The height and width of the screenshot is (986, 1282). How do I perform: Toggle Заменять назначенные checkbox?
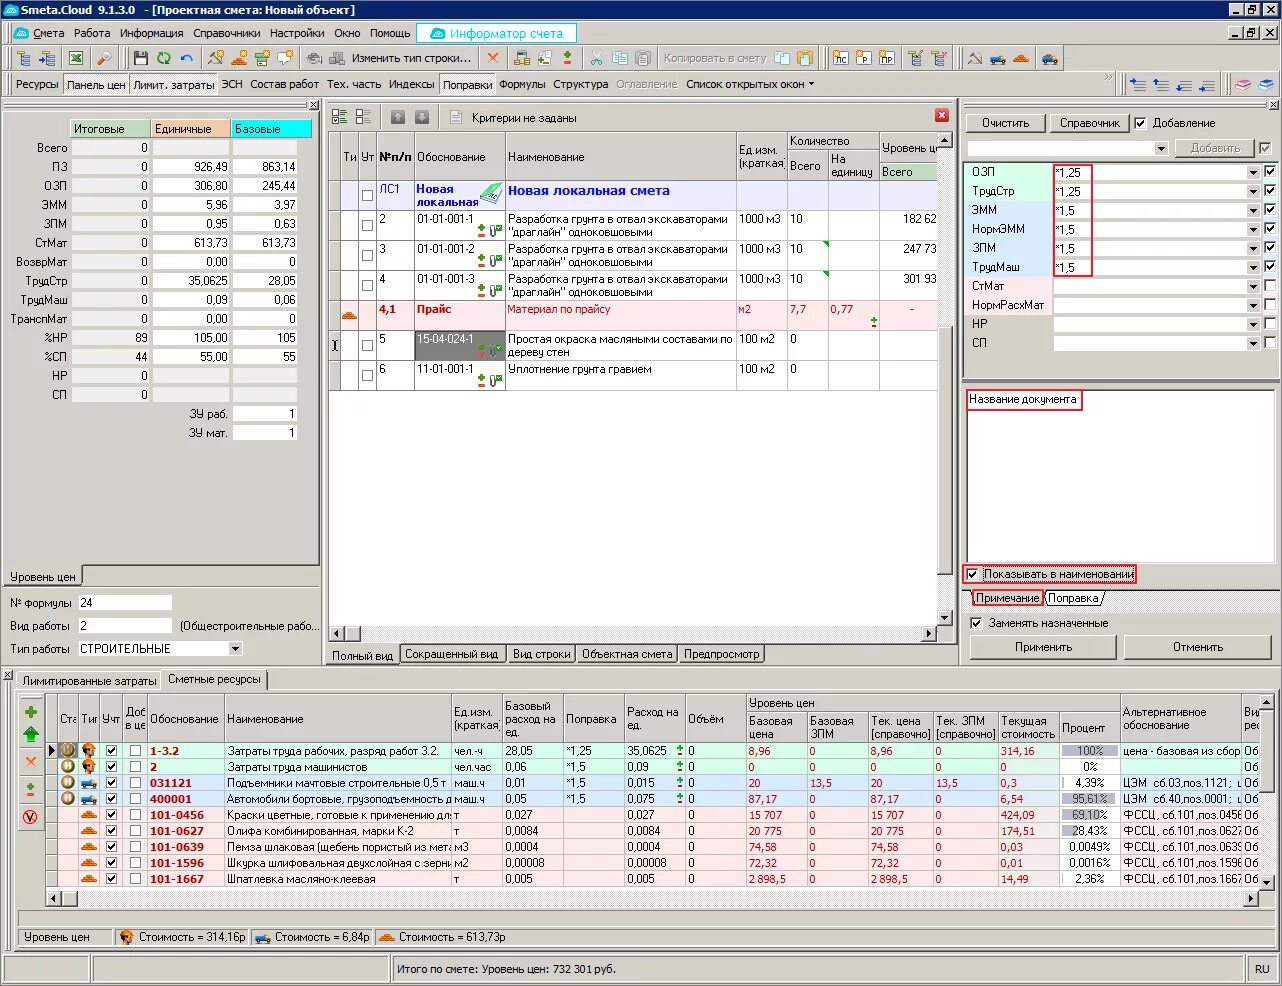point(977,623)
